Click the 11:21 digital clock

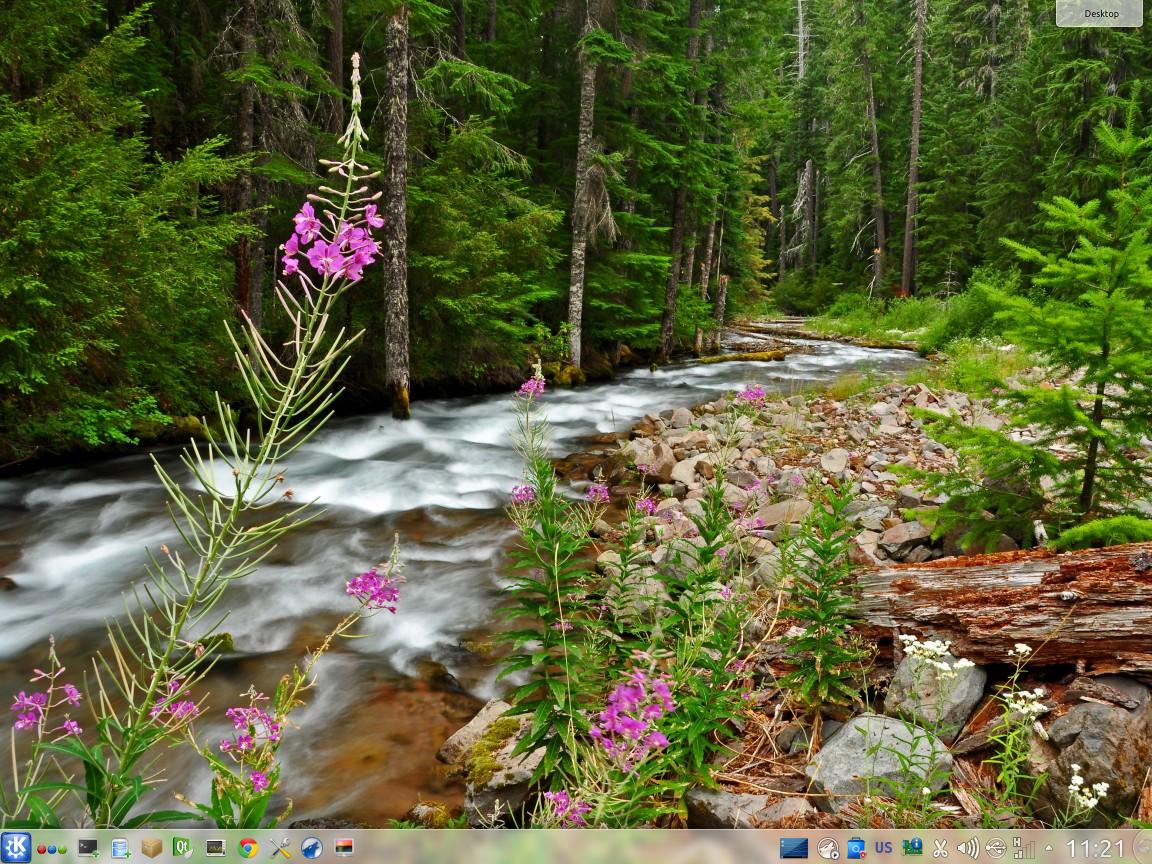1095,849
